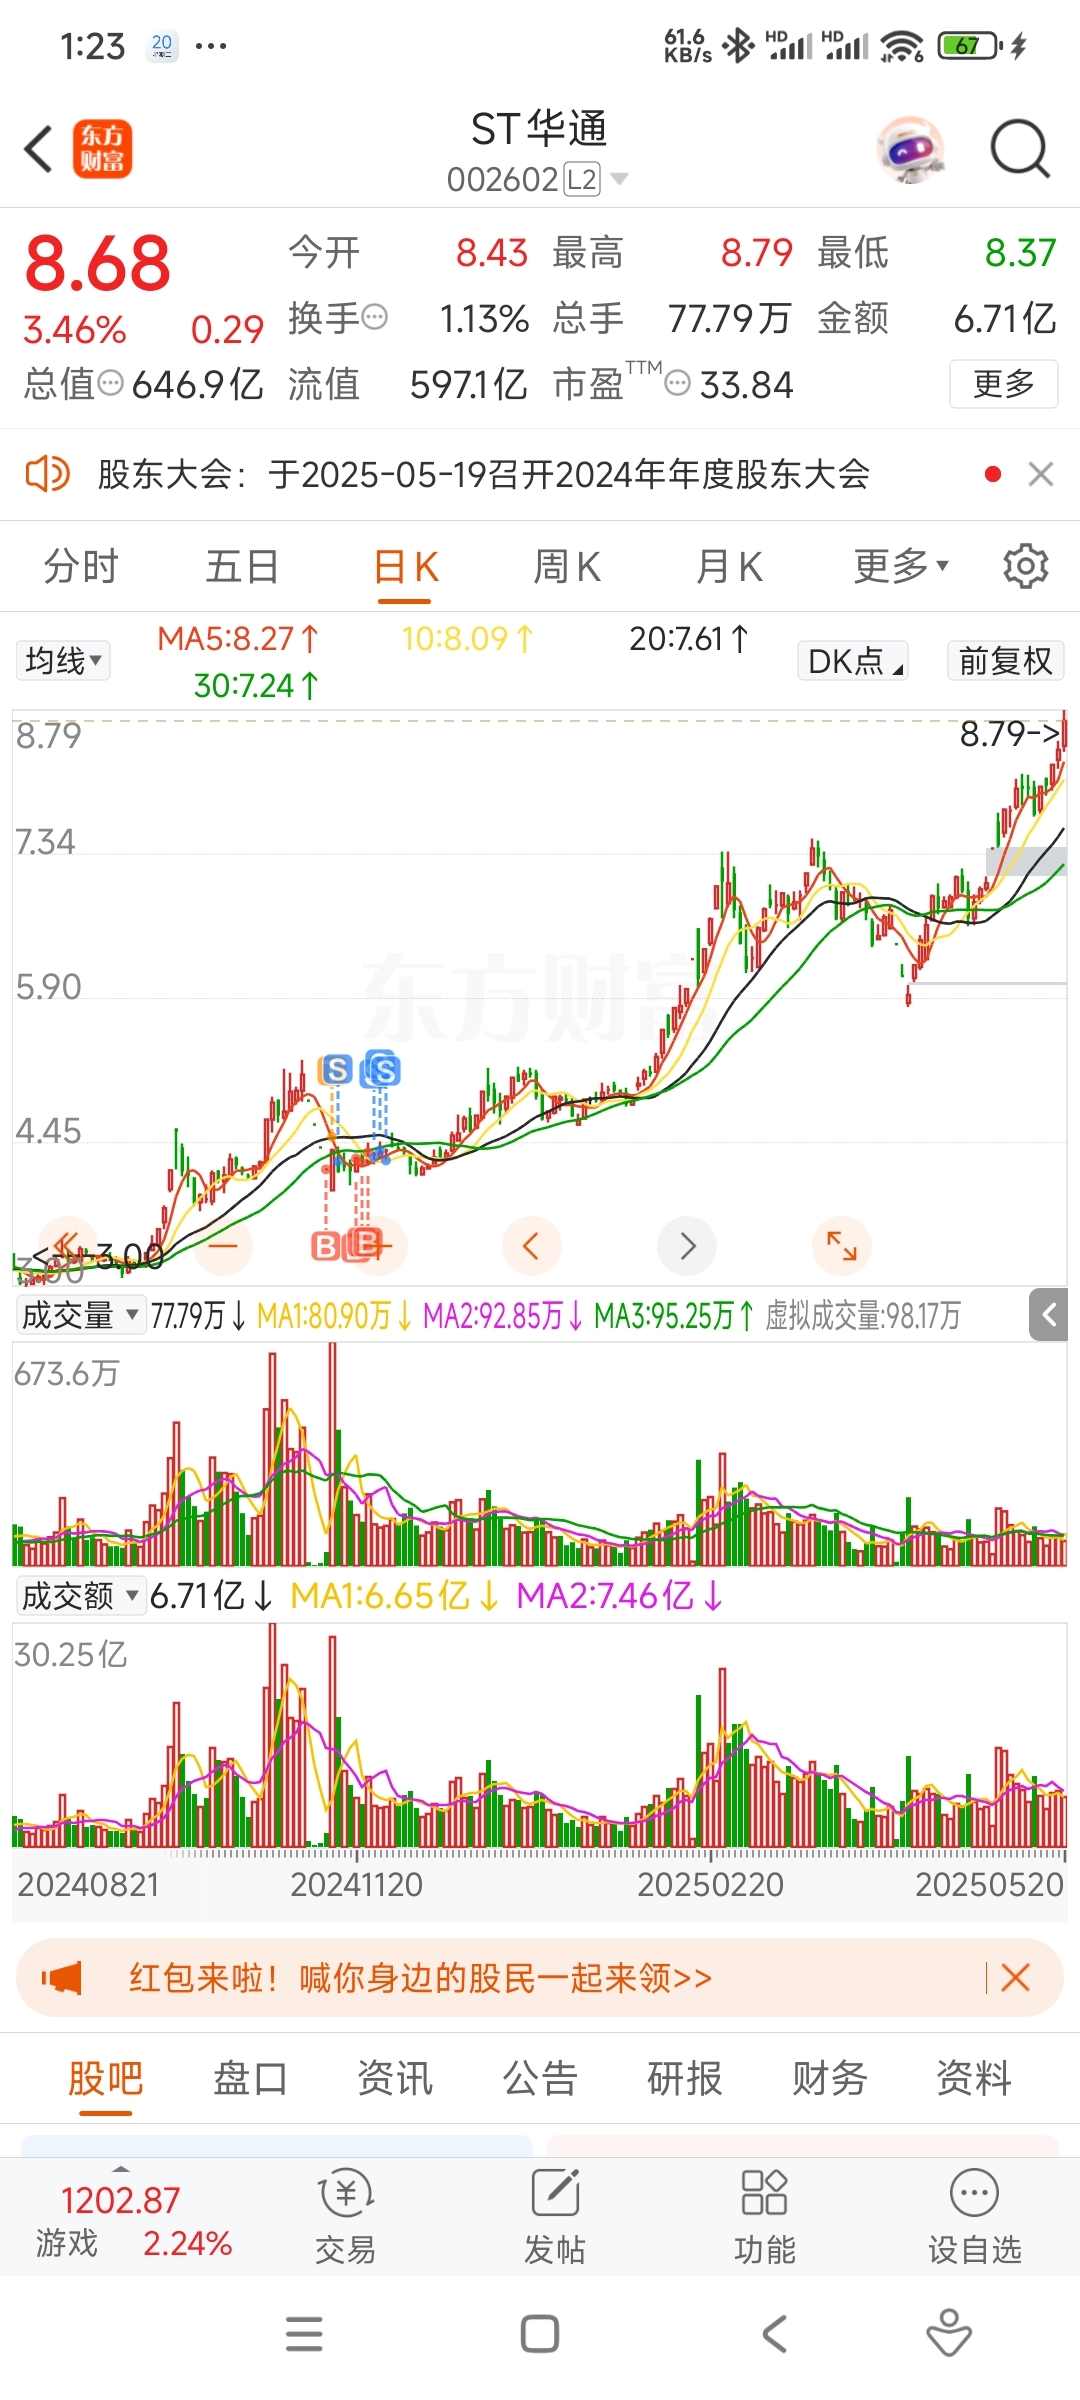
Task: Expand the stock code 002602 dropdown arrow
Action: (620, 179)
